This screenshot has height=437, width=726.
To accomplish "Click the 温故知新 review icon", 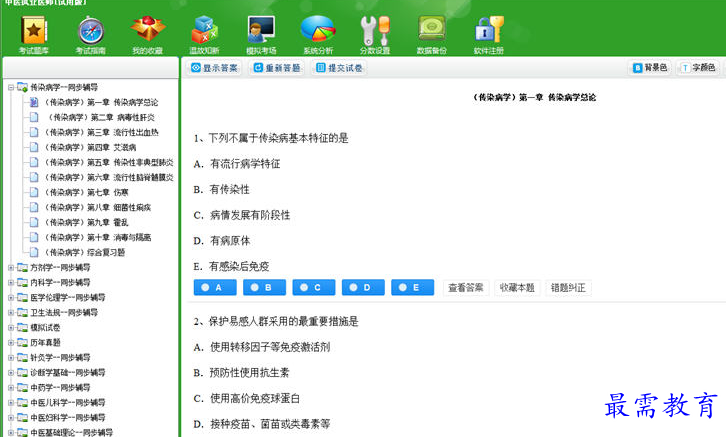I will tap(204, 31).
